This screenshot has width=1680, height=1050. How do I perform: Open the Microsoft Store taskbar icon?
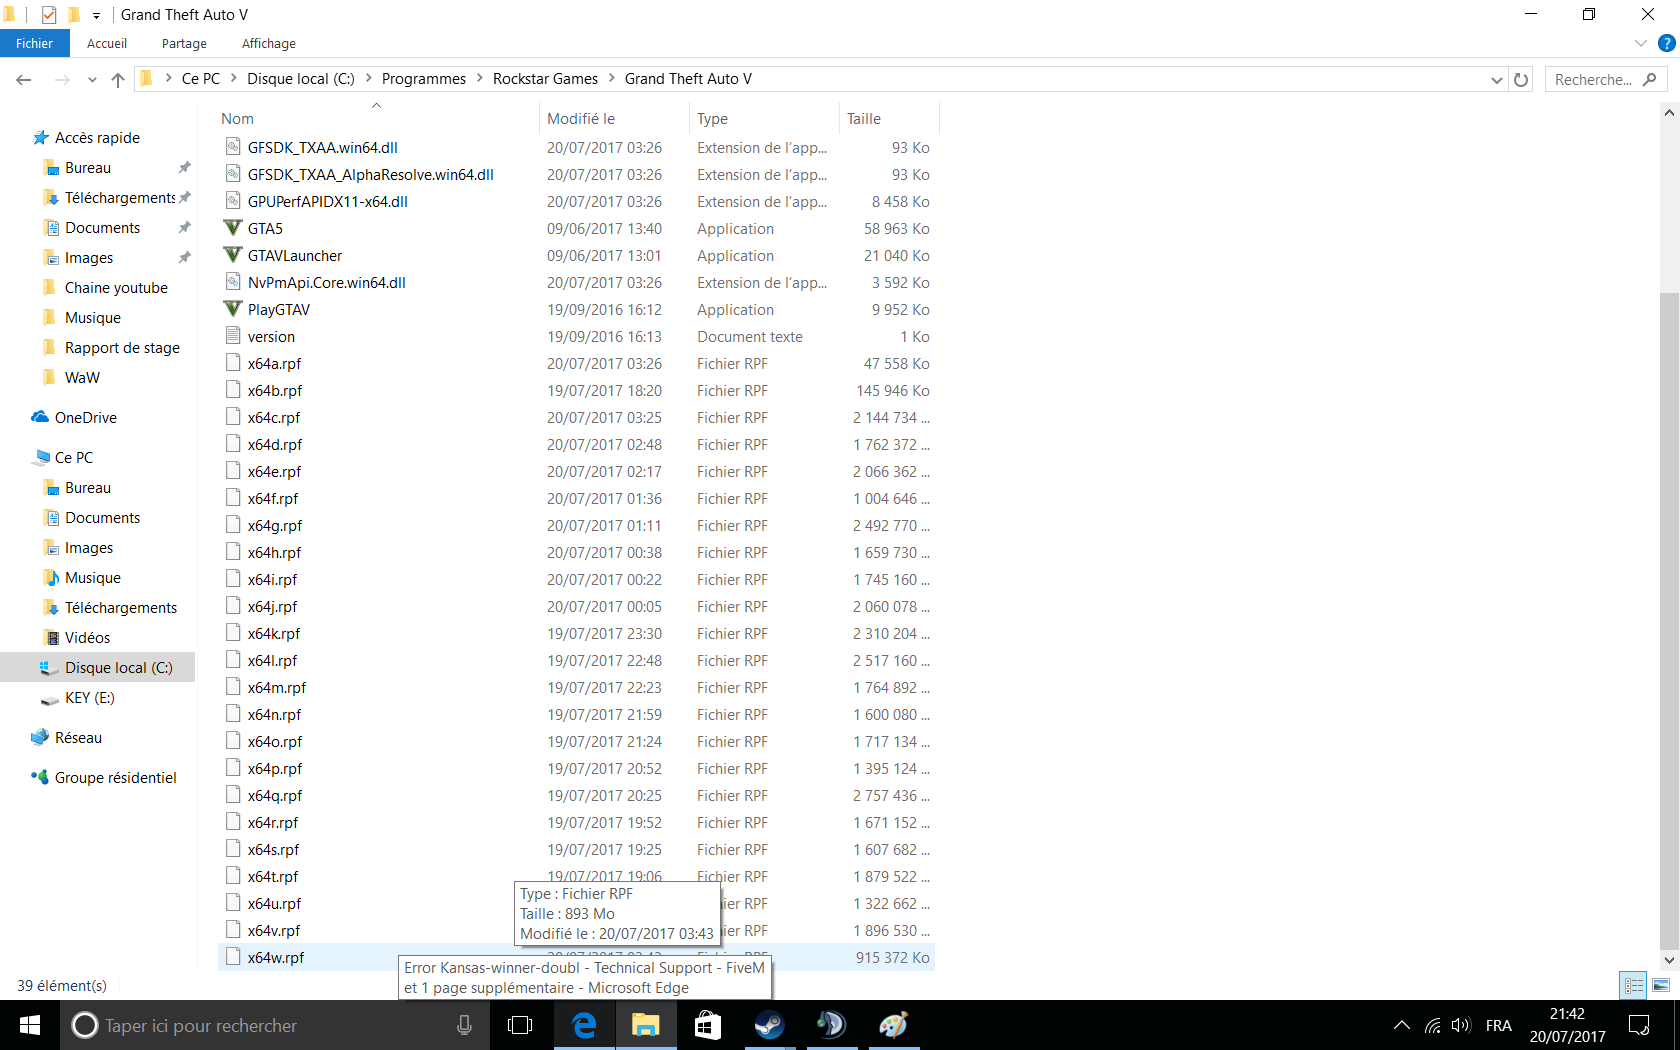click(707, 1025)
